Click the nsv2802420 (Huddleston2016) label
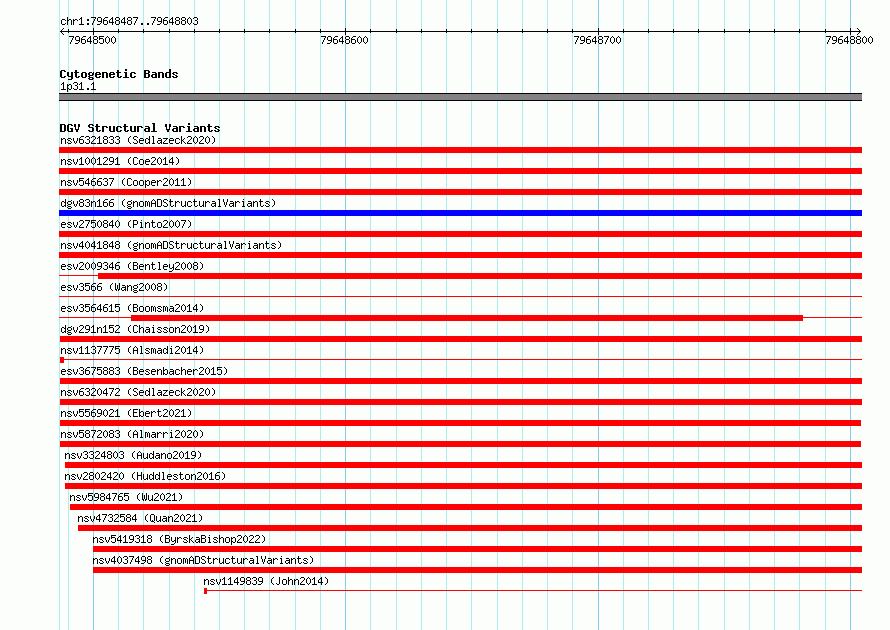 tap(145, 476)
